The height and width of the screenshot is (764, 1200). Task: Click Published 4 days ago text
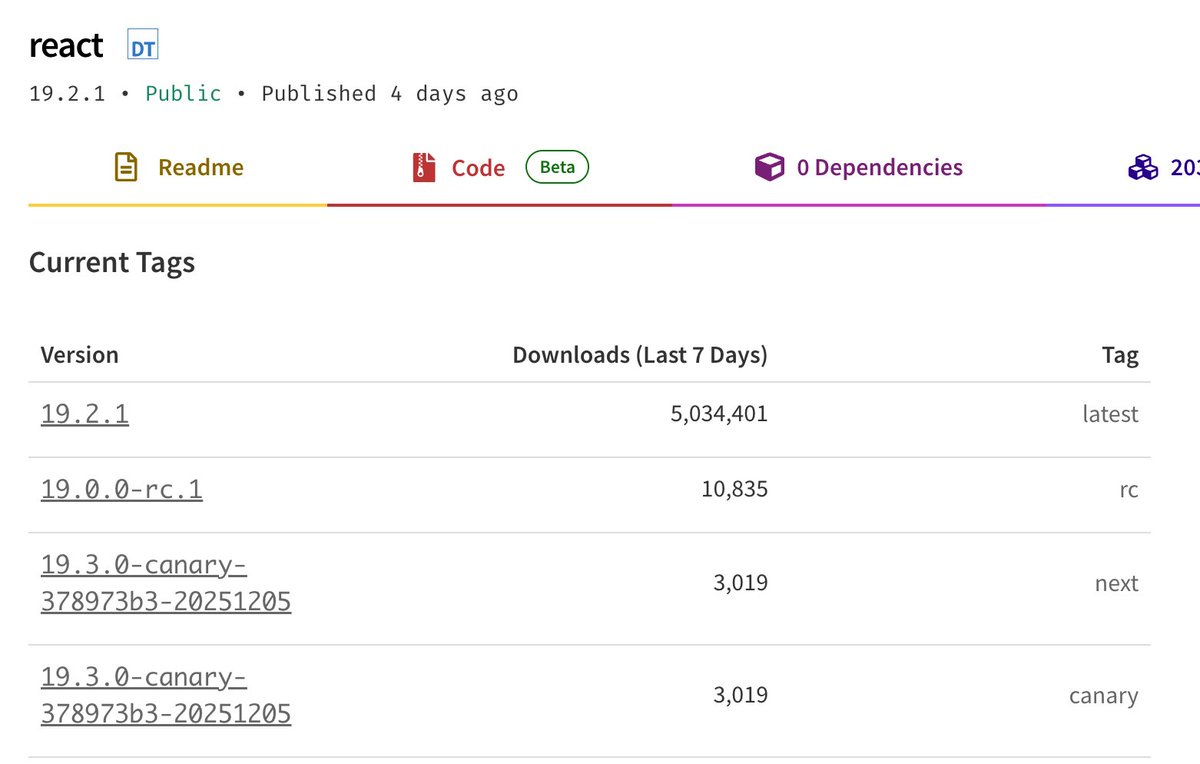pyautogui.click(x=390, y=94)
